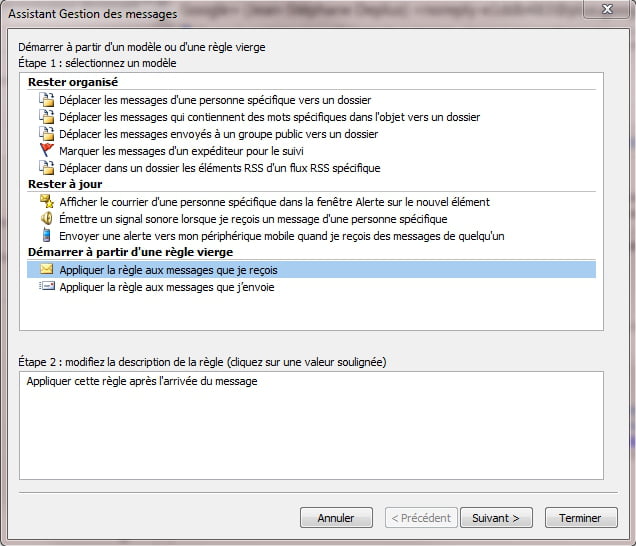Click sent-mail icon for 'messages que j'envoie'
Screen dimensions: 636x546
[x=47, y=286]
